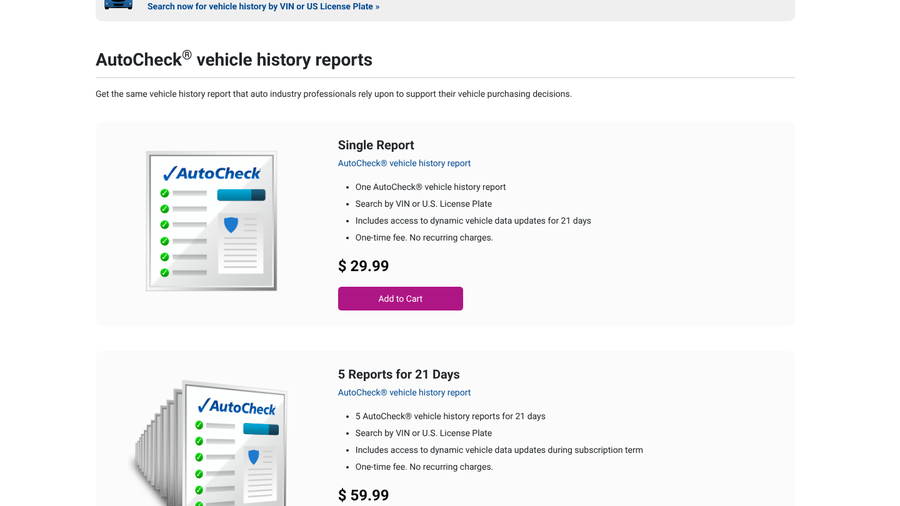Click 'Search by VIN' bullet under 5 Reports

424,433
